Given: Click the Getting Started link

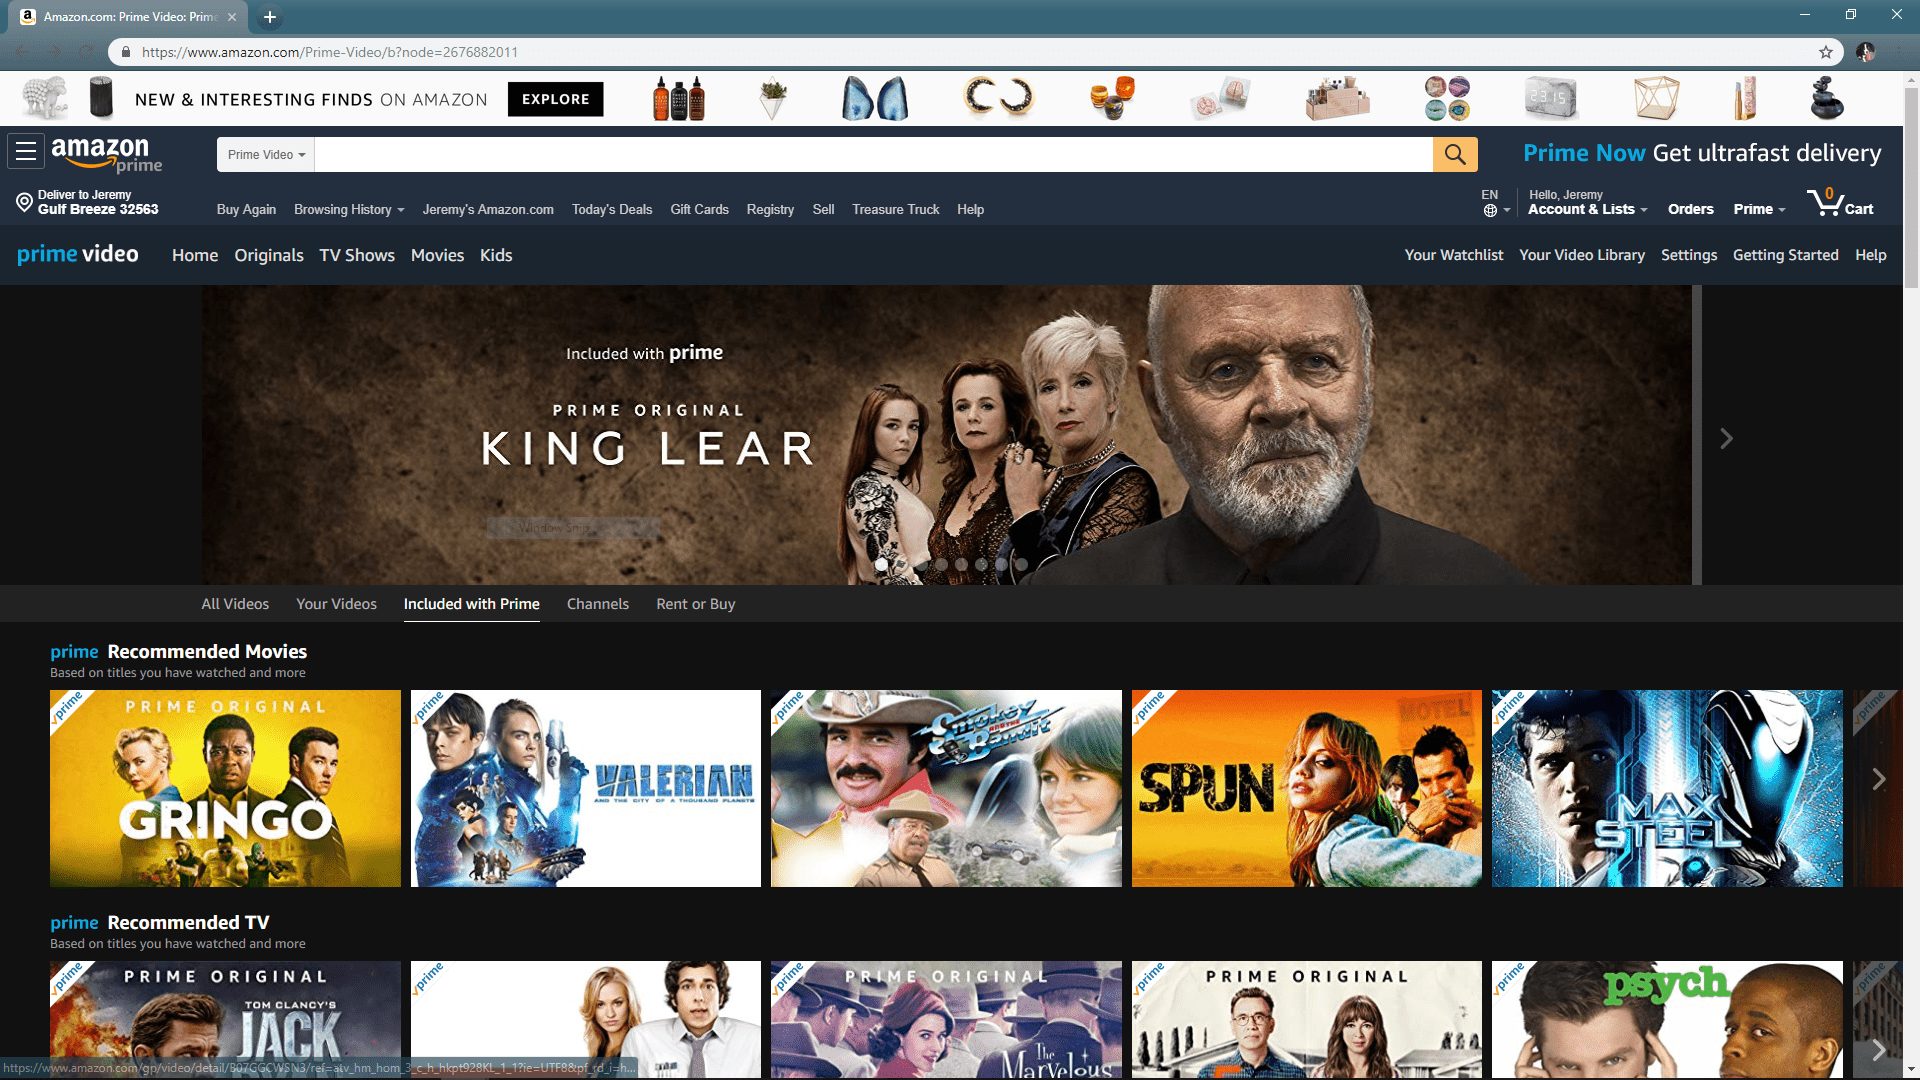Looking at the screenshot, I should click(1785, 255).
